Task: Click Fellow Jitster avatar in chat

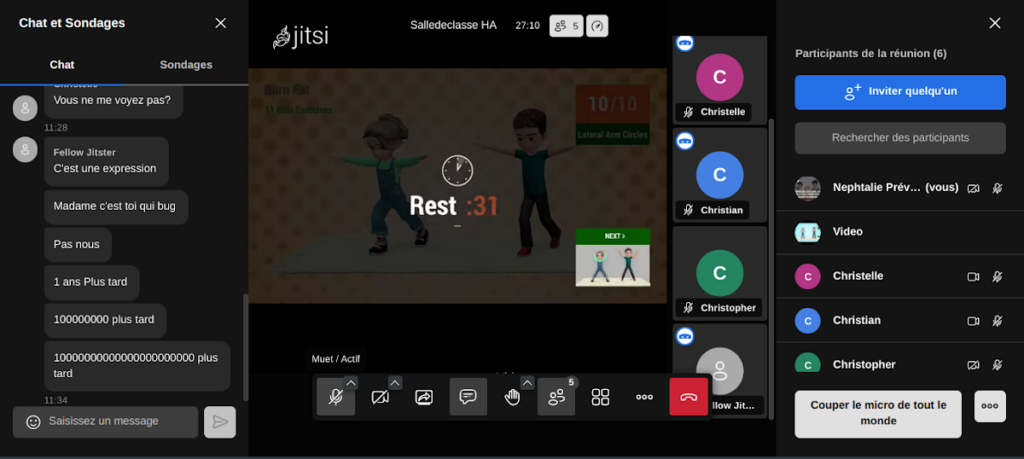Action: coord(25,150)
